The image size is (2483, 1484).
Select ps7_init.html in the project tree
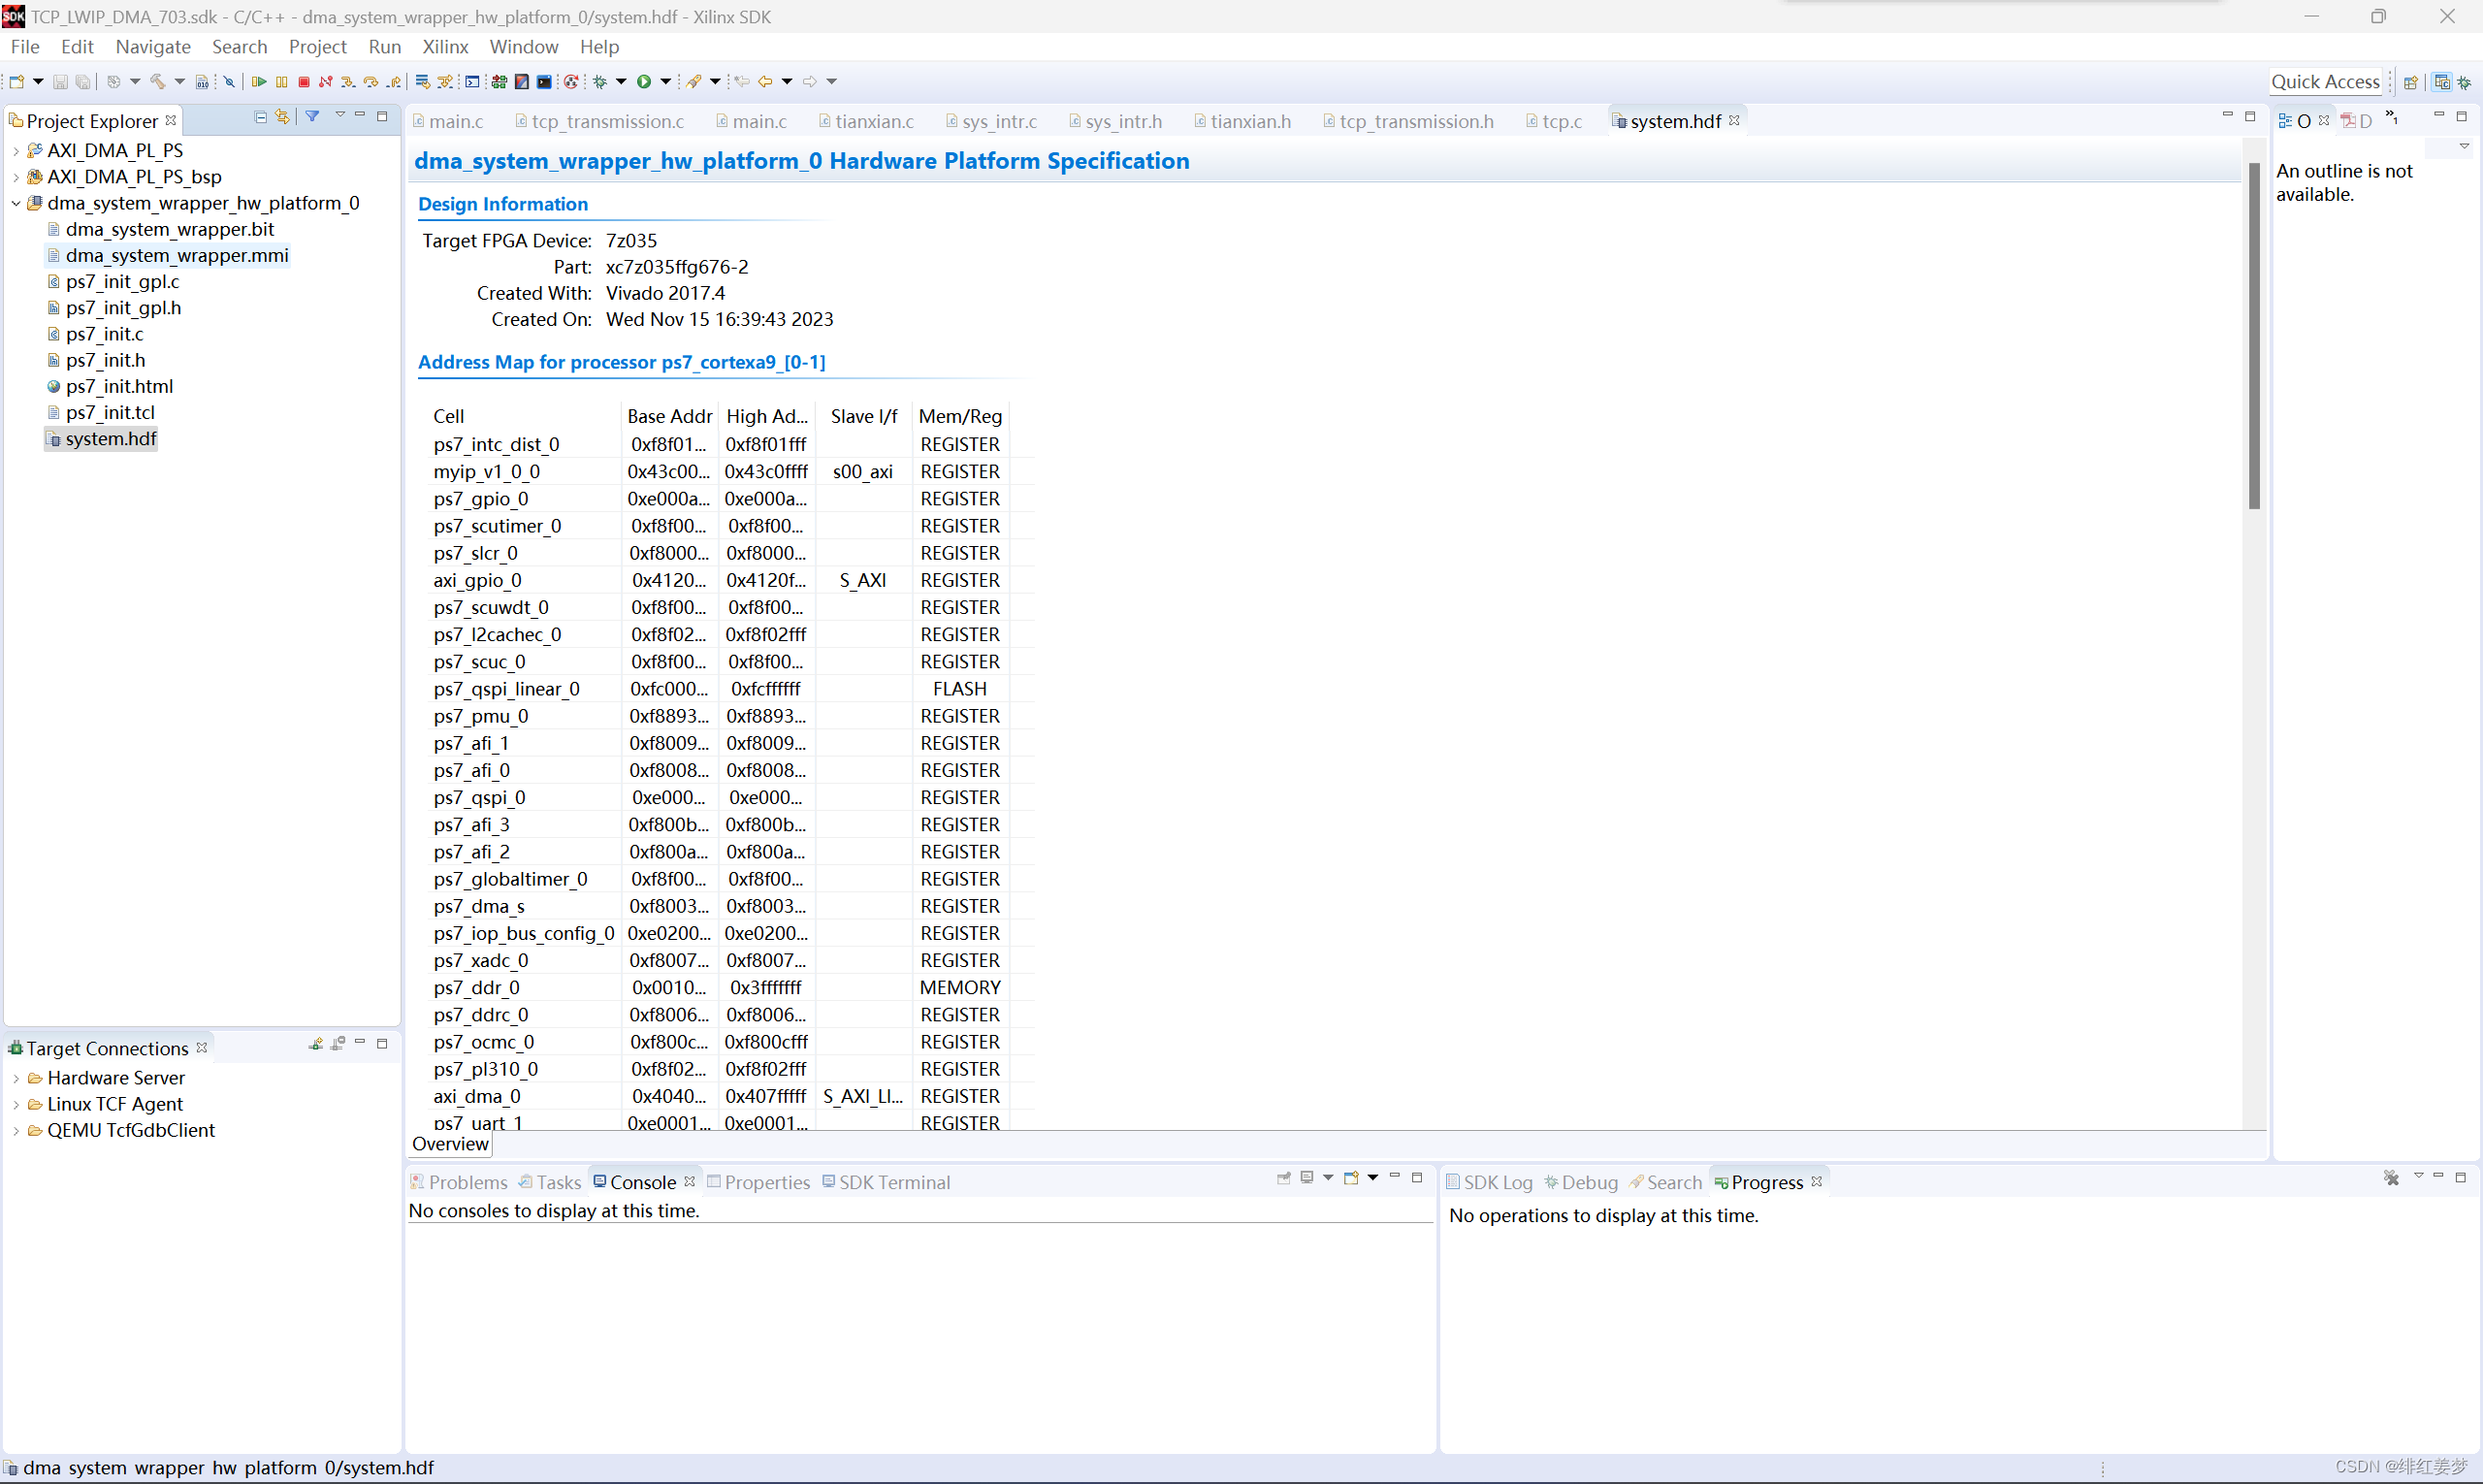[x=119, y=386]
